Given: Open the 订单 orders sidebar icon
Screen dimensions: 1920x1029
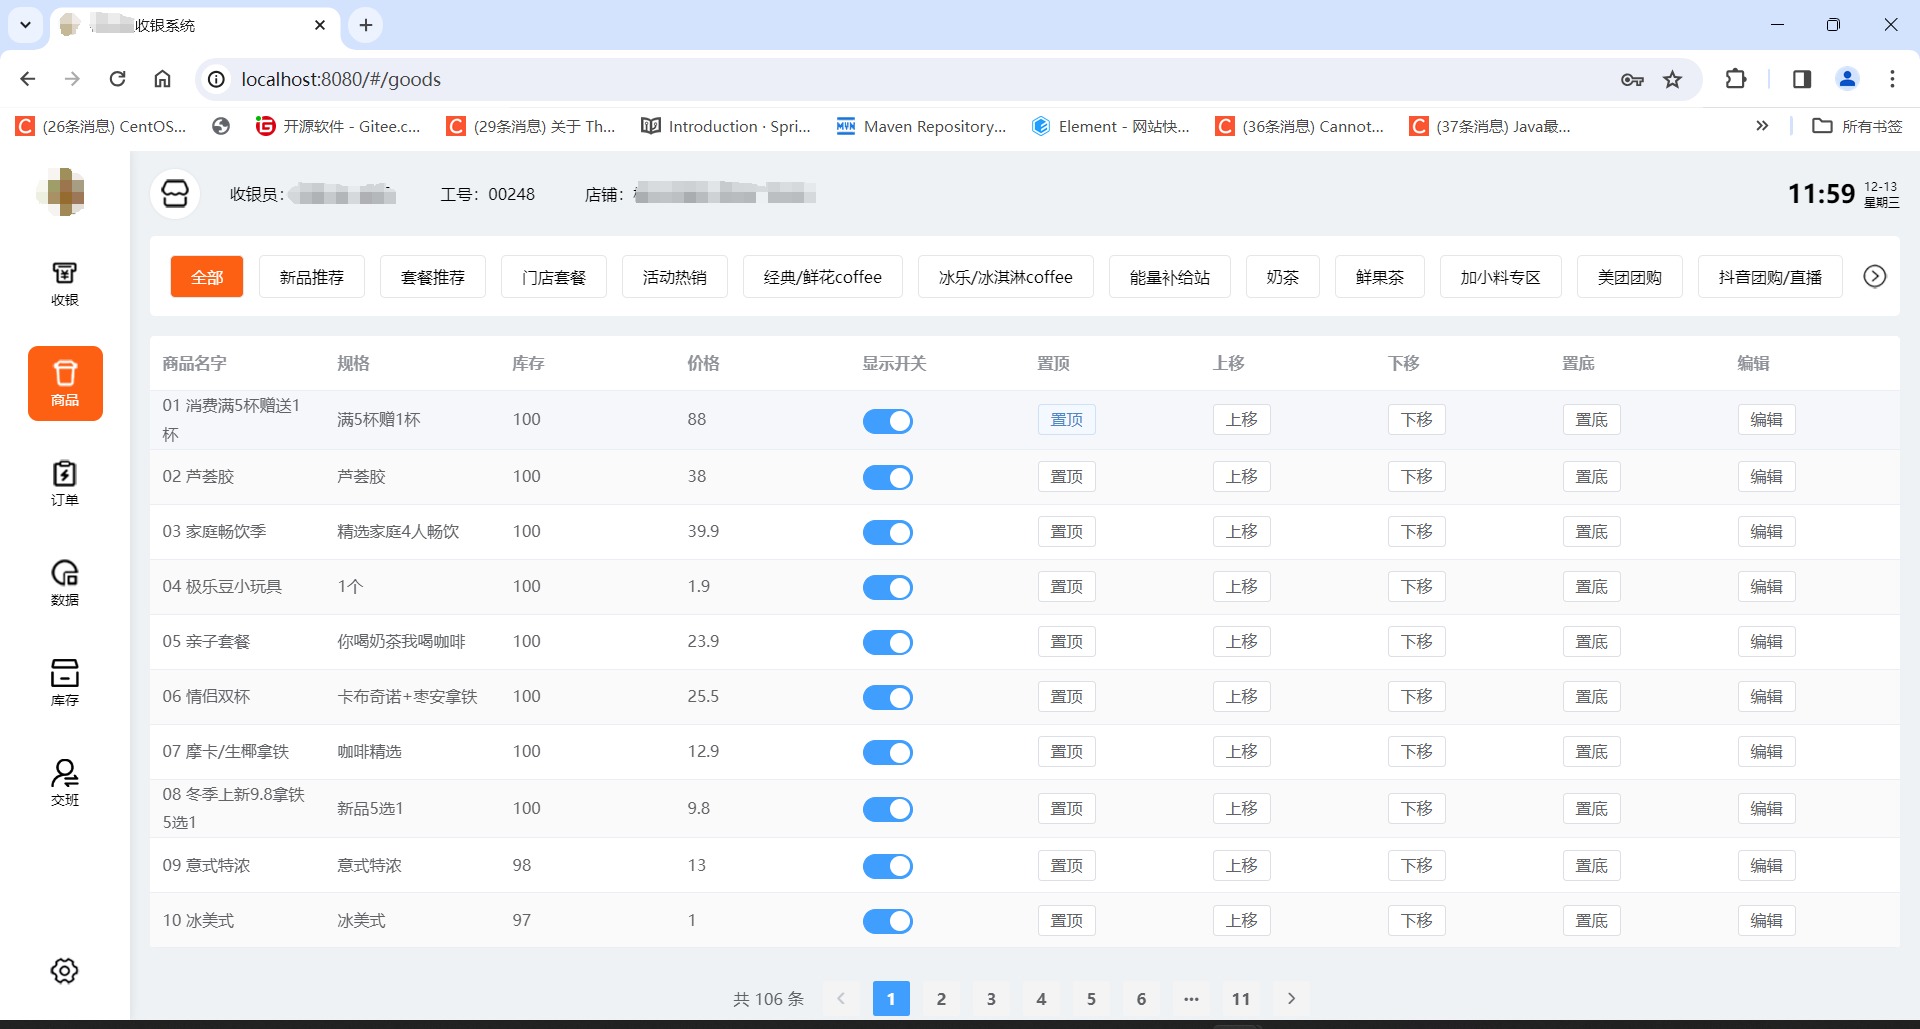Looking at the screenshot, I should coord(65,483).
